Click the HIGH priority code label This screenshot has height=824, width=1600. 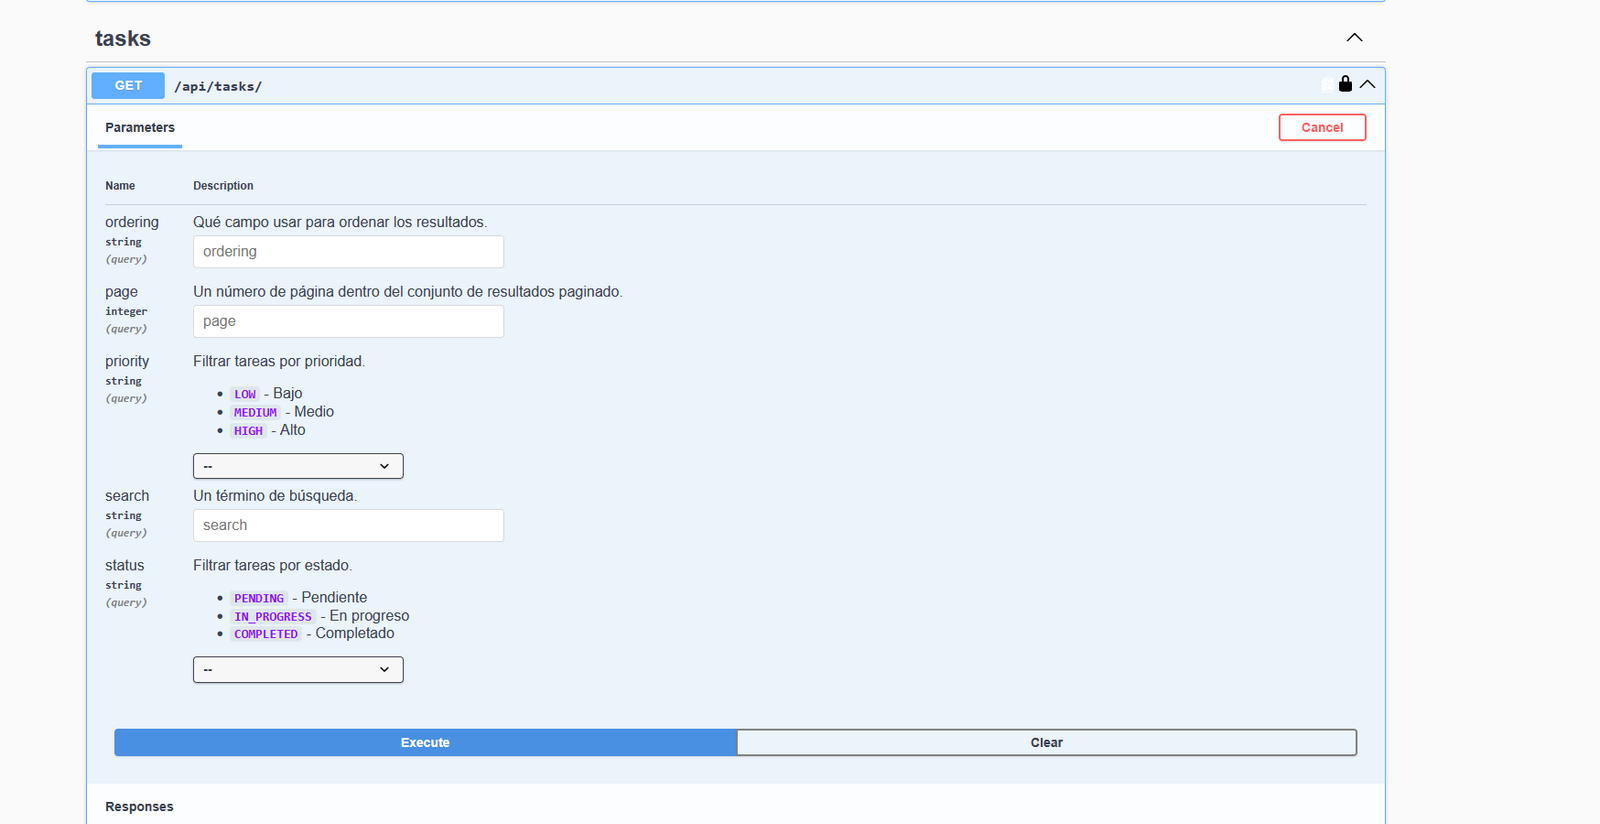click(x=249, y=431)
